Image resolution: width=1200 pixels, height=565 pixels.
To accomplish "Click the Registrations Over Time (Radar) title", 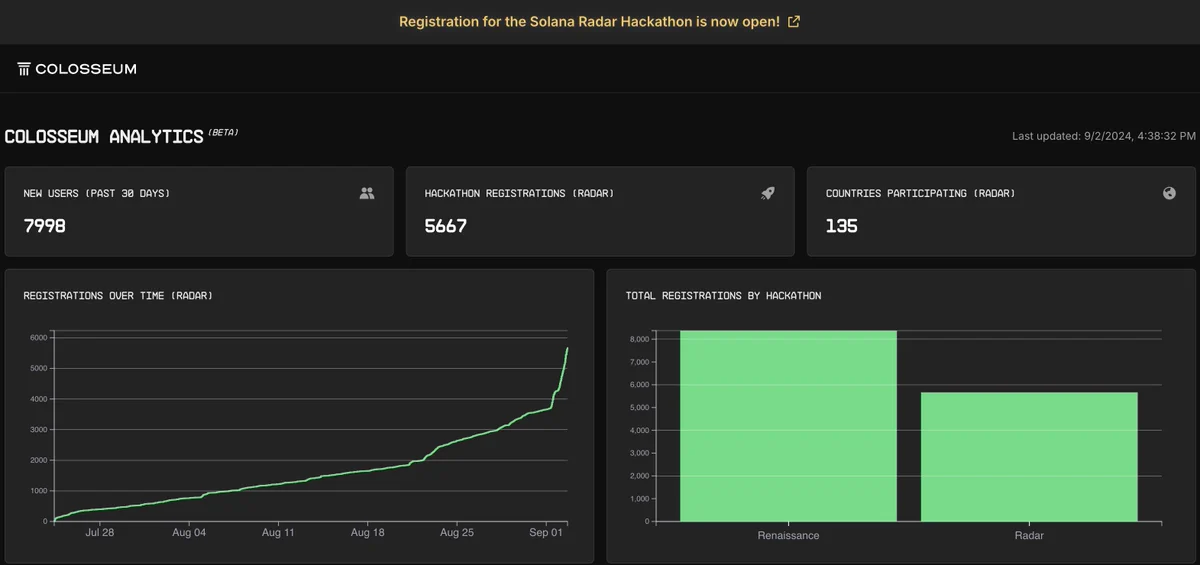I will [118, 296].
